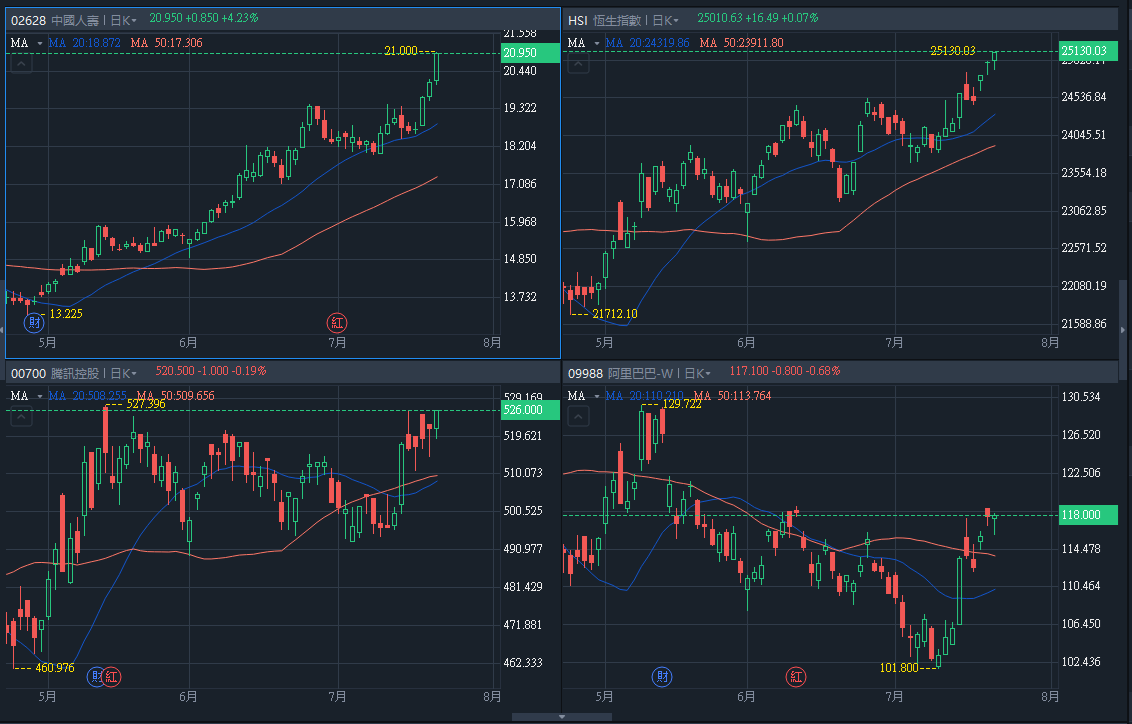The image size is (1132, 724).
Task: Click the 5月 date label in 阿里巴巴-W chart
Action: click(604, 696)
